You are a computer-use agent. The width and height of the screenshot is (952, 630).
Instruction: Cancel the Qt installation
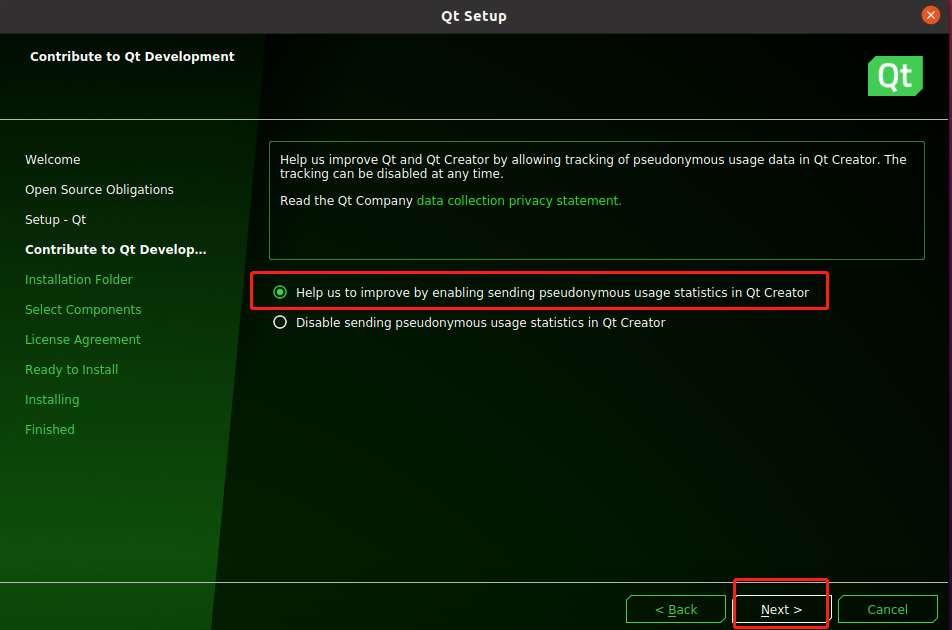tap(887, 609)
